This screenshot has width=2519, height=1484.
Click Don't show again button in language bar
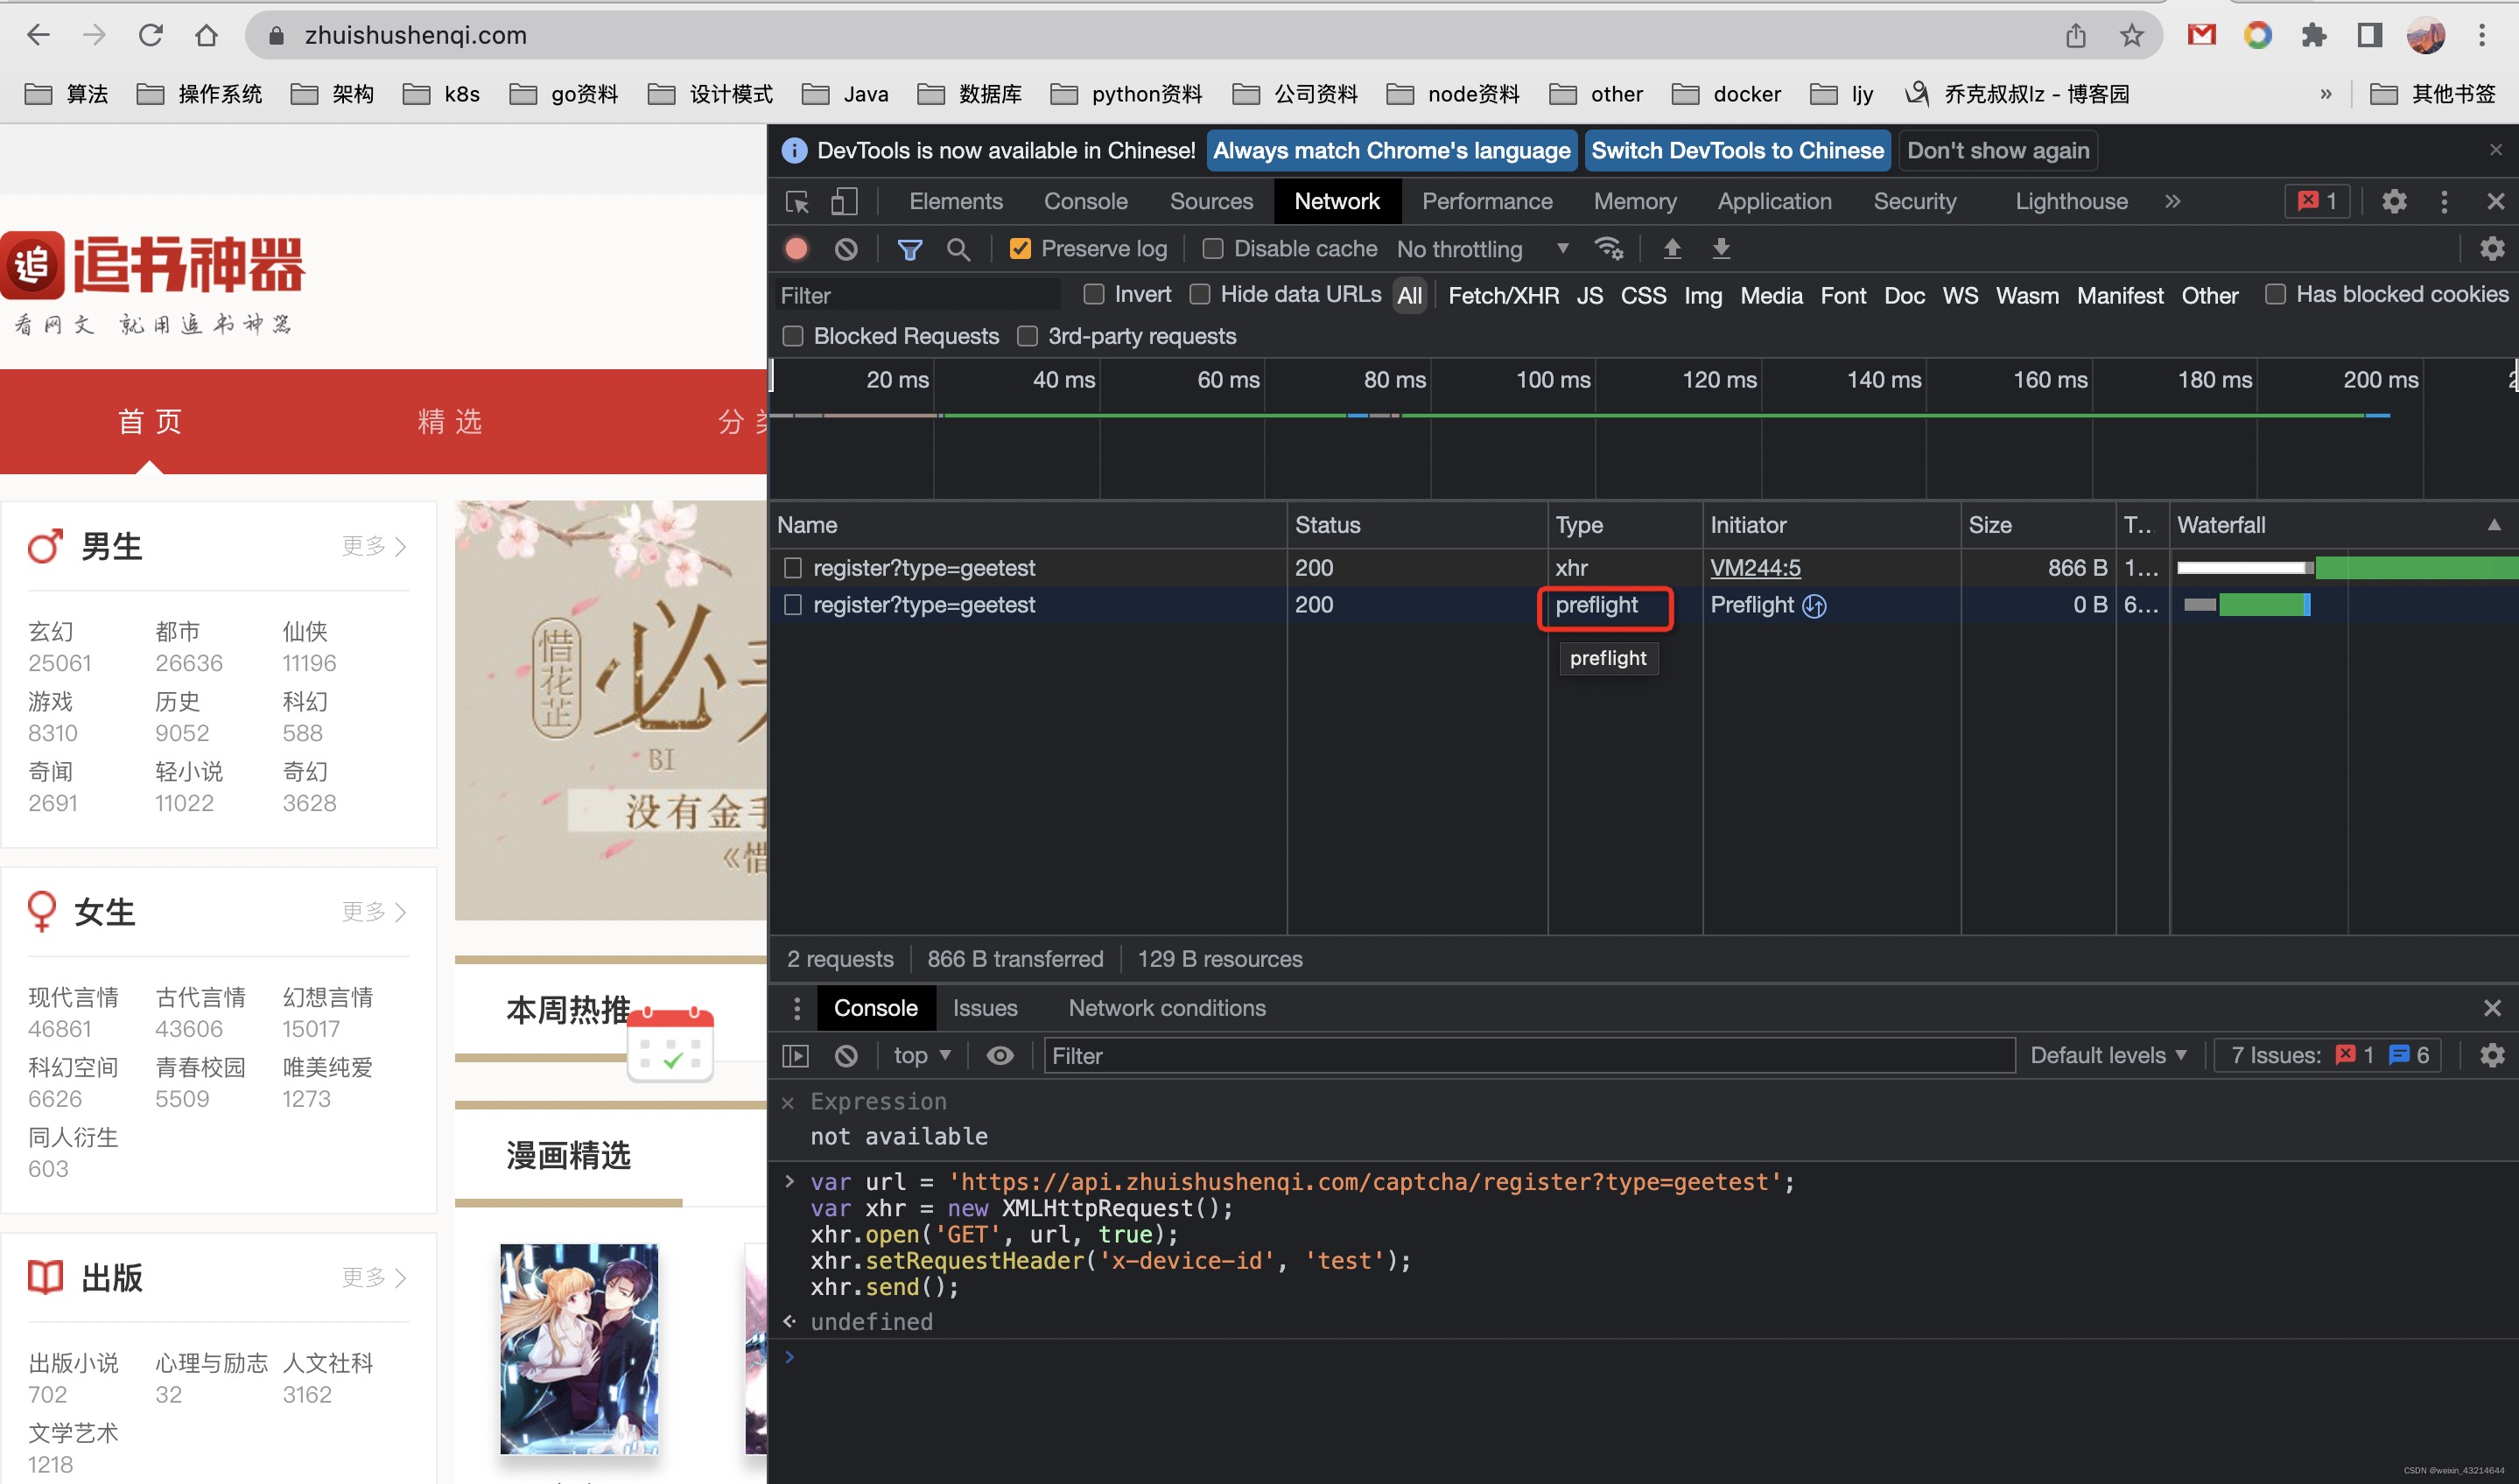point(2000,150)
